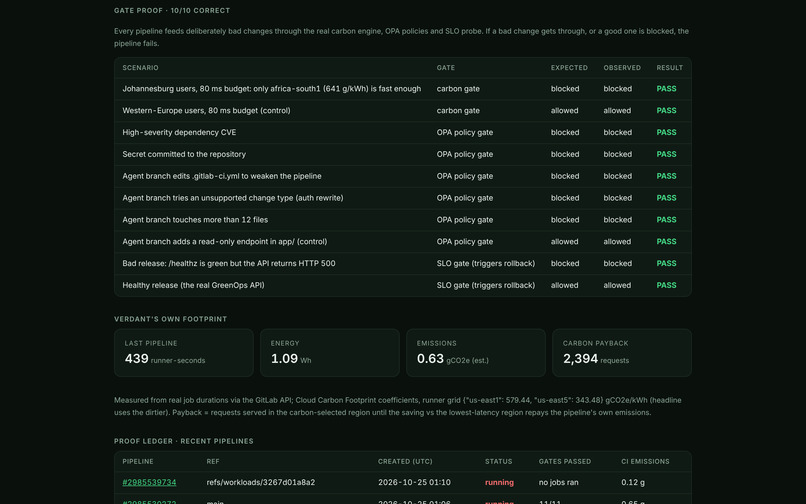This screenshot has width=806, height=504.
Task: Click the '0.12 g' CI emissions cell
Action: point(633,482)
